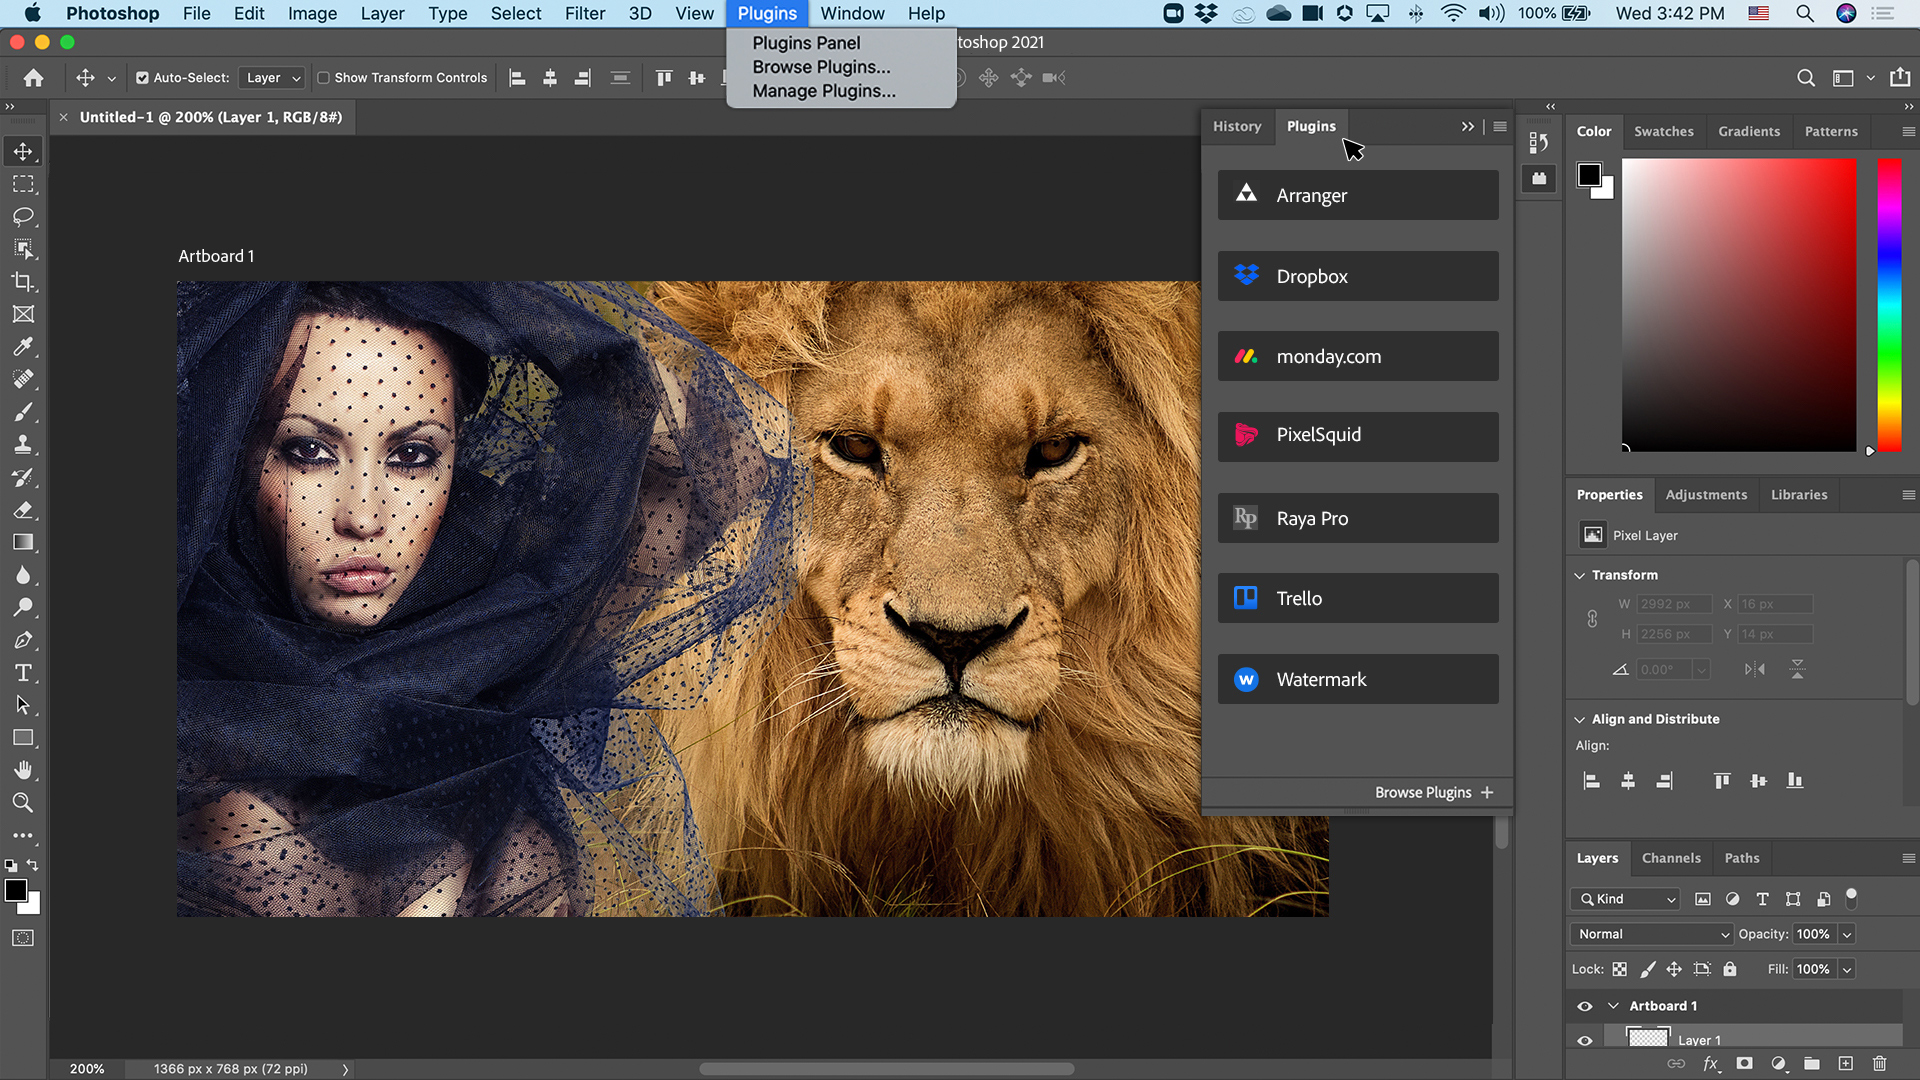Open the Plugins dropdown menu

(766, 13)
